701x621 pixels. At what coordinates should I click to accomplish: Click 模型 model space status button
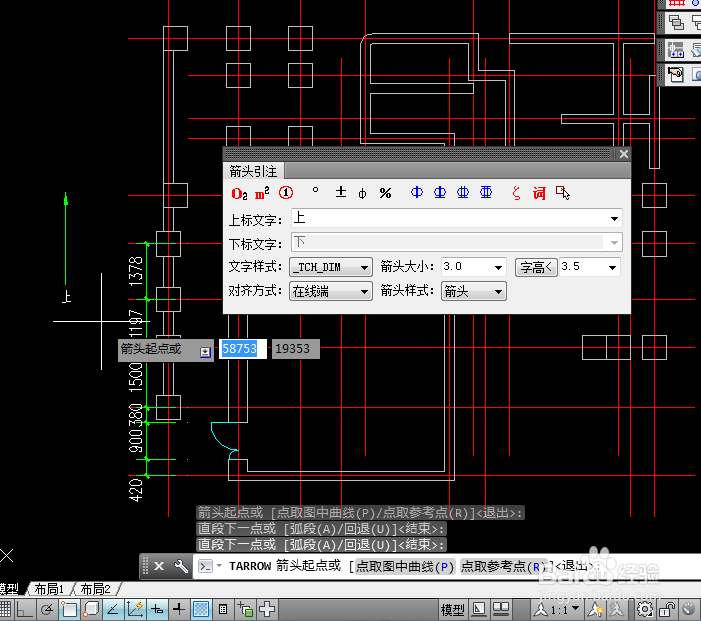[x=452, y=610]
